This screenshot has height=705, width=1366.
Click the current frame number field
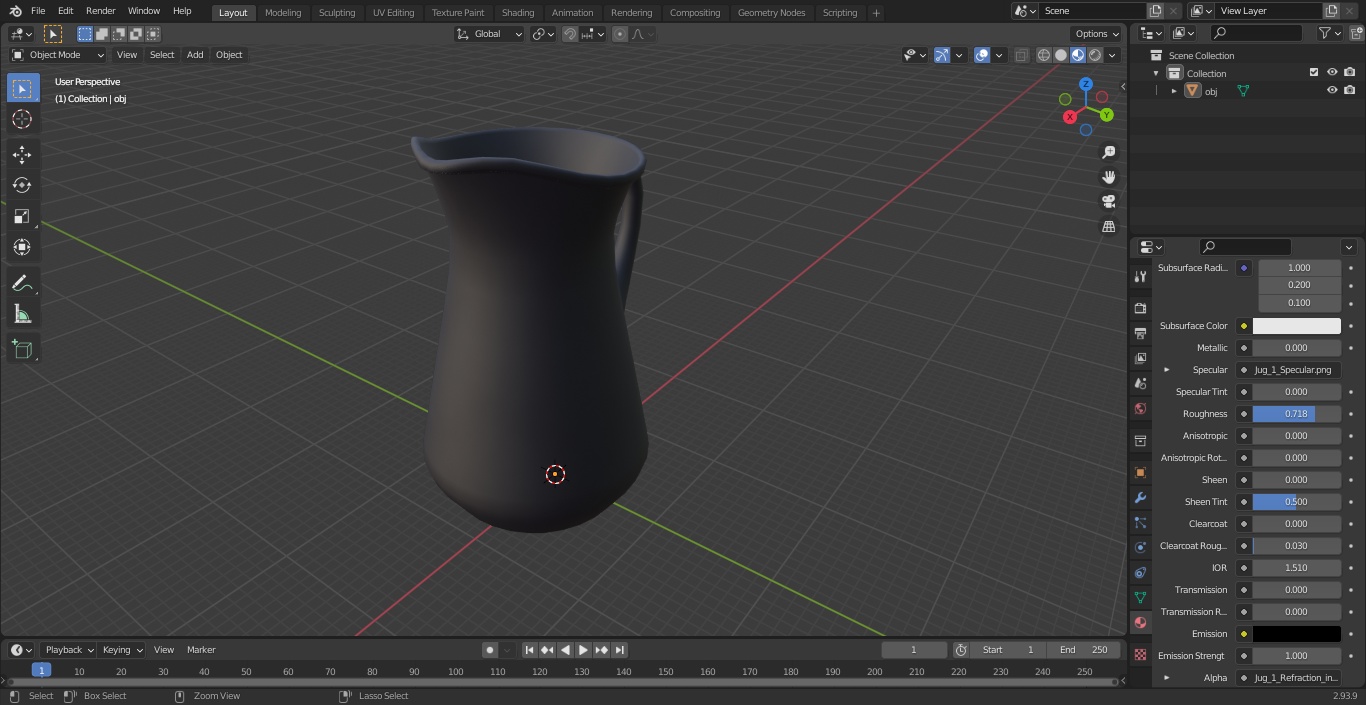[x=914, y=650]
